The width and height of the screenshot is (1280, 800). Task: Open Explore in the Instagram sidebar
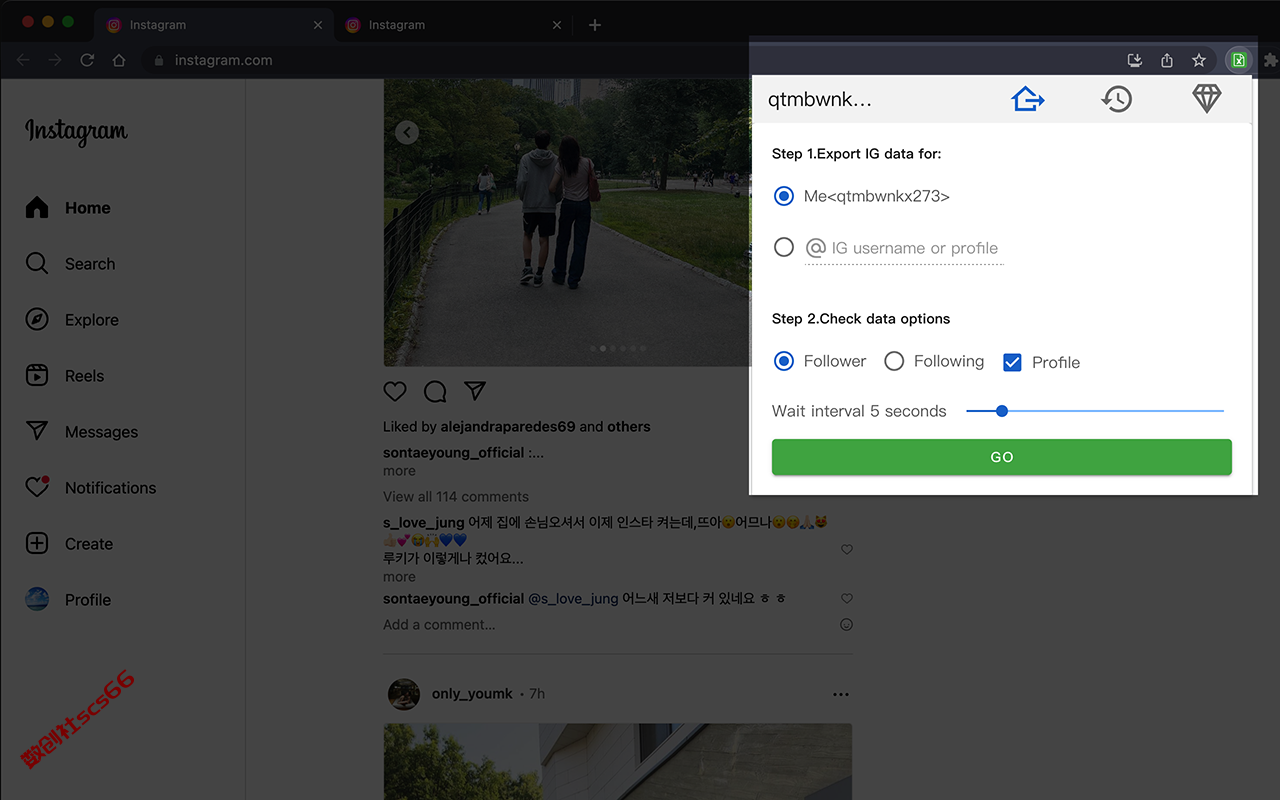click(72, 320)
